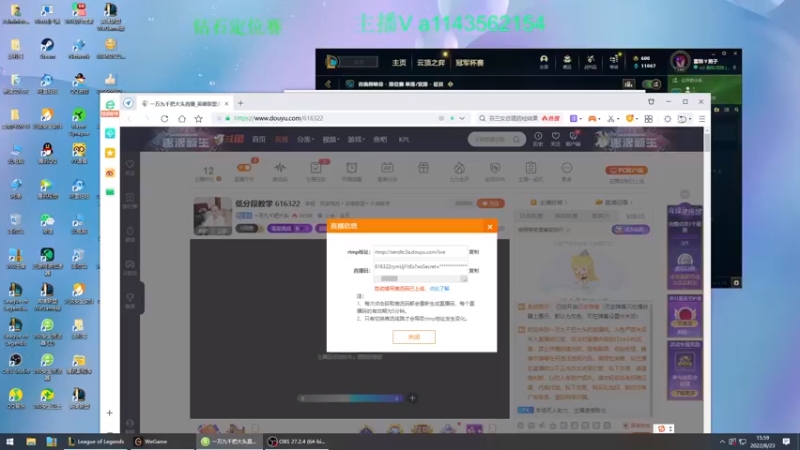Image resolution: width=800 pixels, height=450 pixels.
Task: Click the add plus icon below the video
Action: (412, 398)
